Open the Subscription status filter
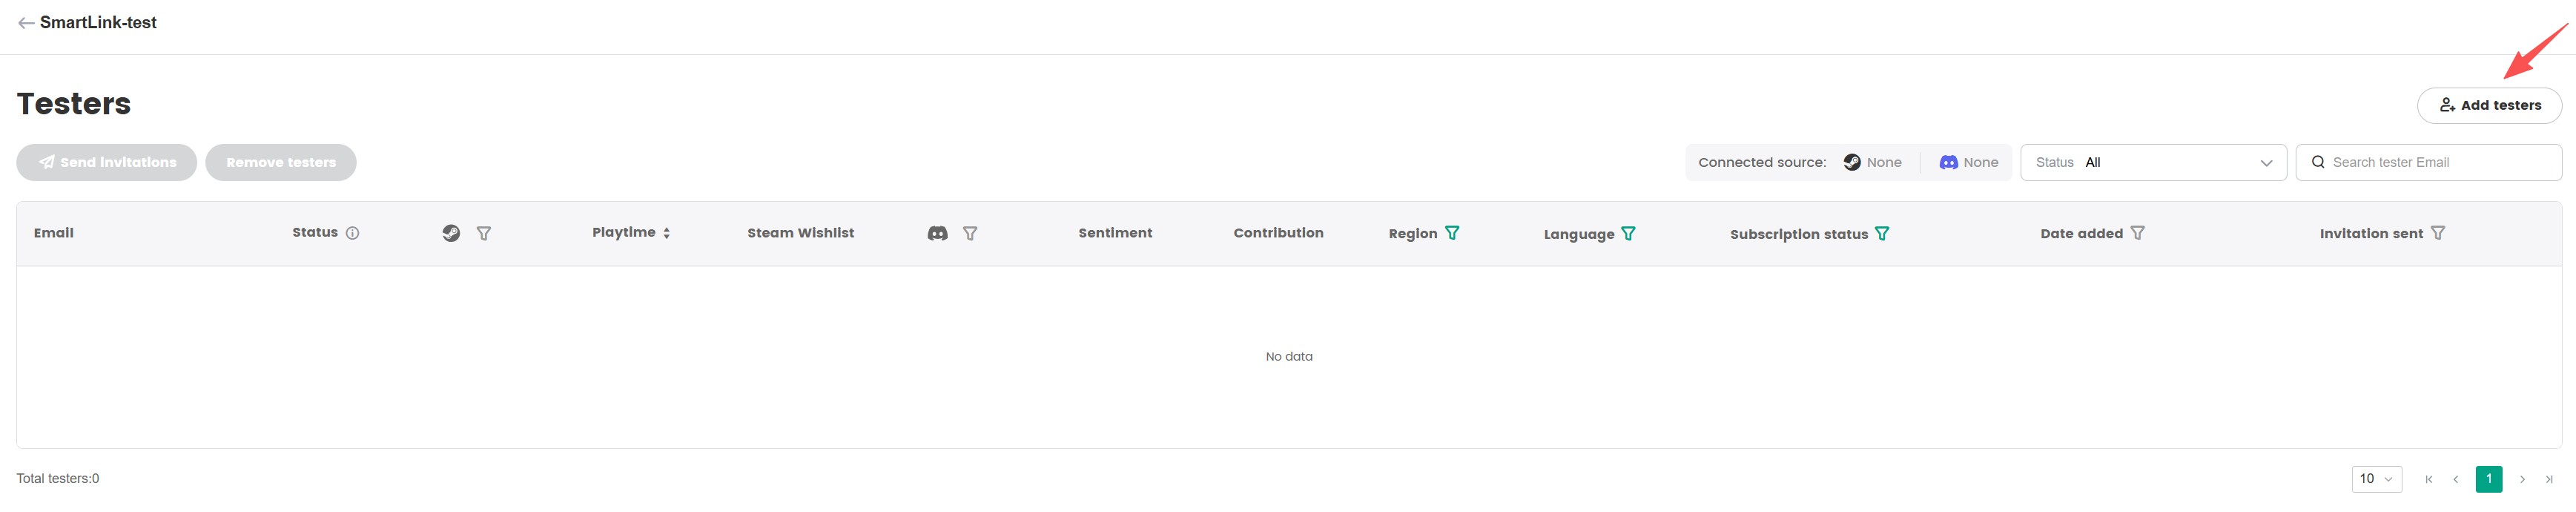2576x512 pixels. (x=1882, y=233)
